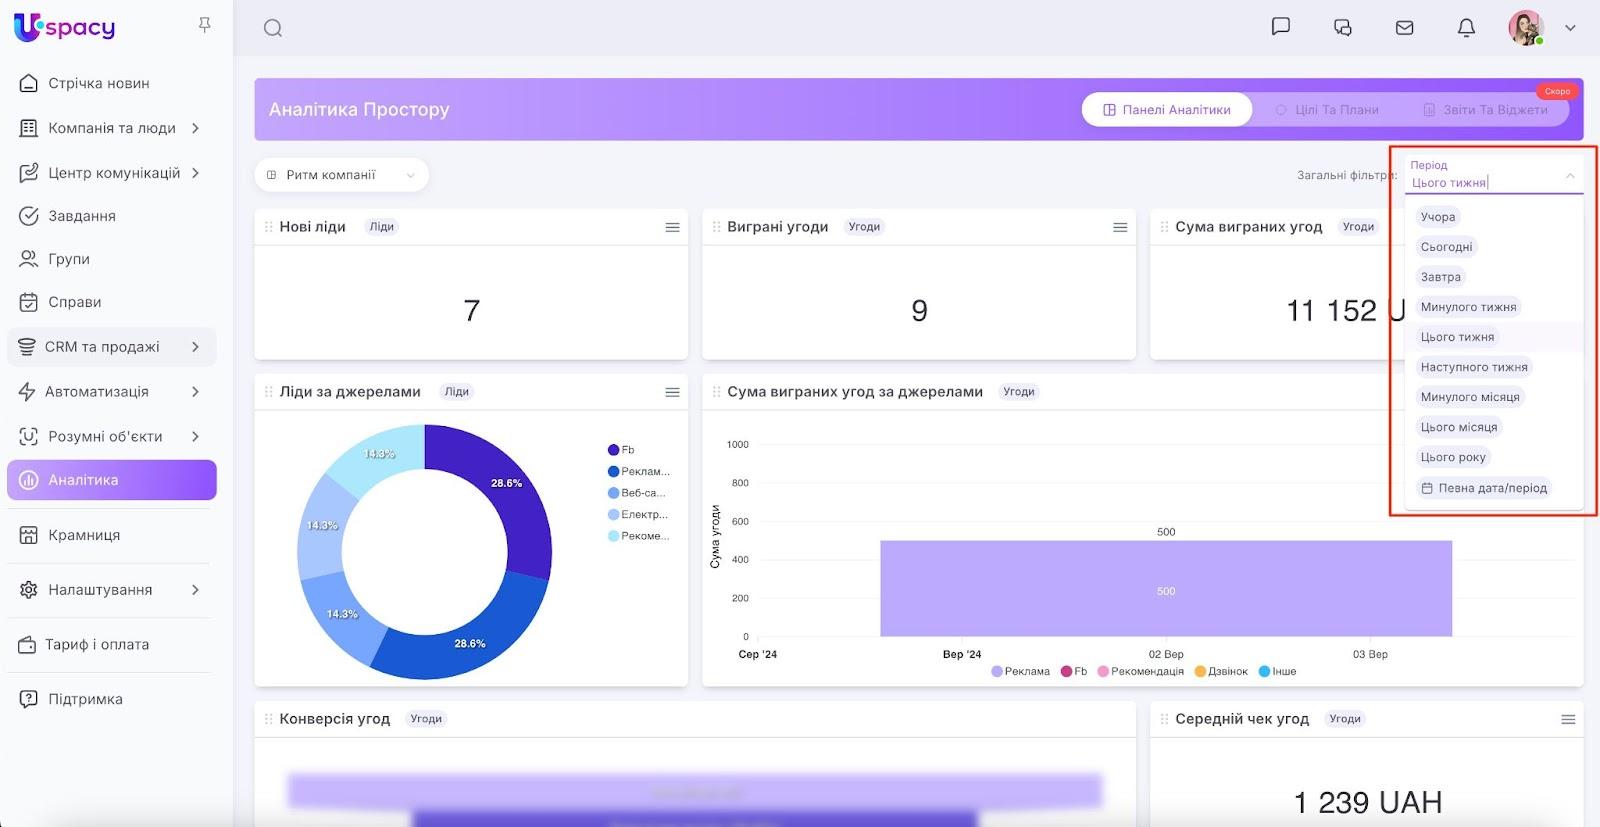Expand the CRM та продажі menu
1600x827 pixels.
click(x=111, y=347)
